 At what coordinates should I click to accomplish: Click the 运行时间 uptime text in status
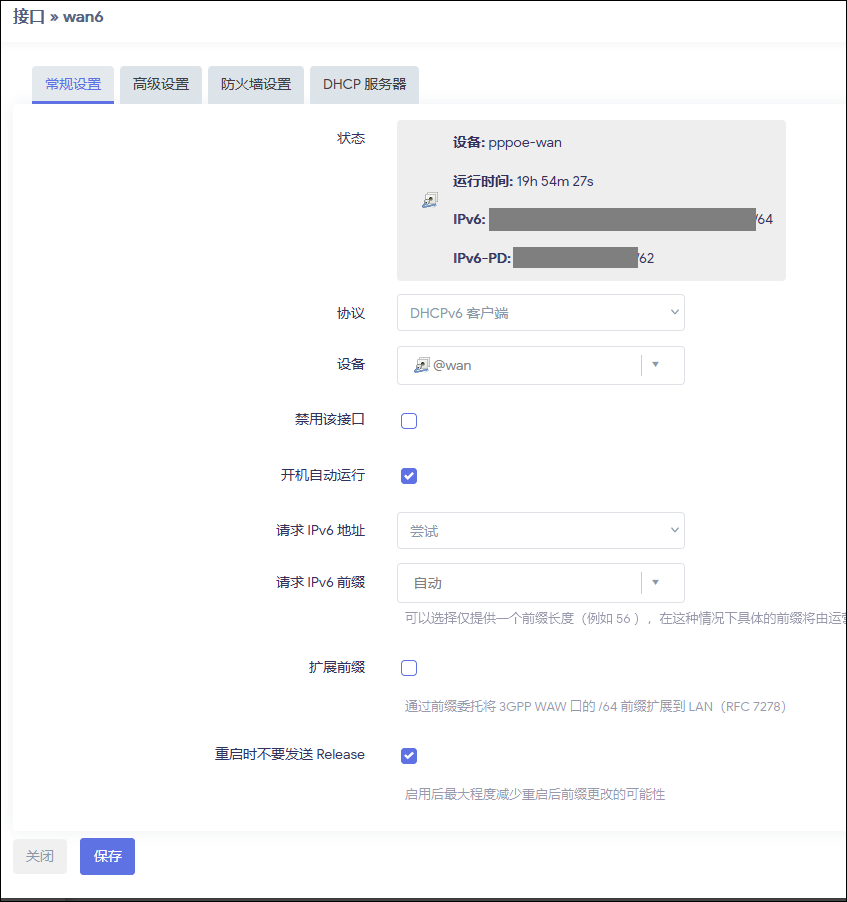pyautogui.click(x=523, y=181)
